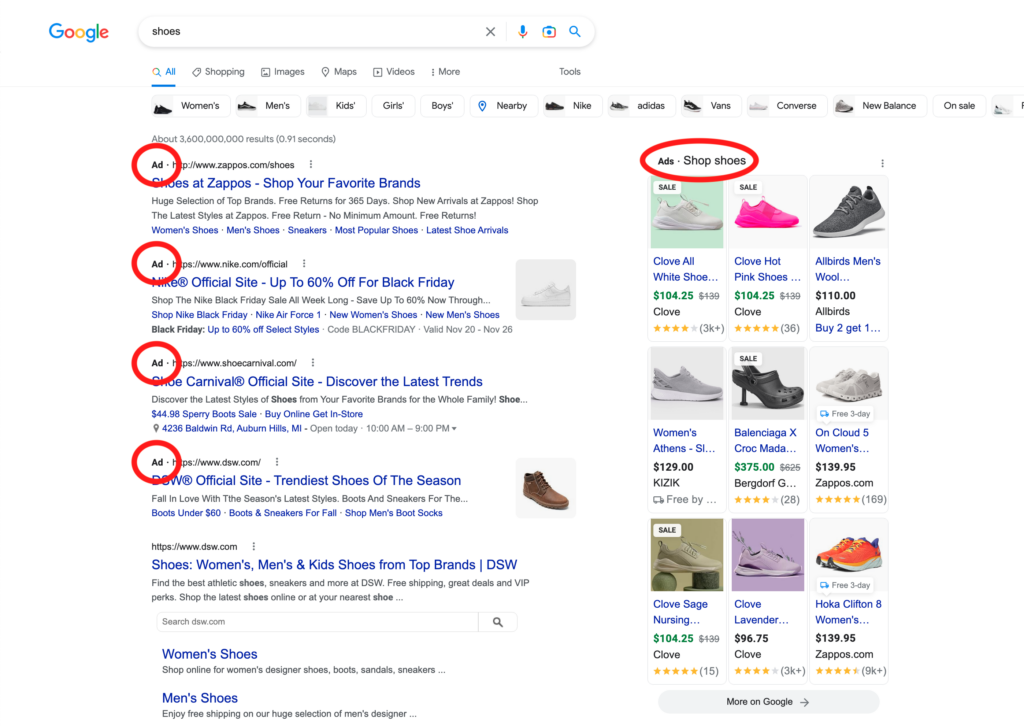The width and height of the screenshot is (1024, 726).
Task: Click the dsw.com sitelinks search magnifier
Action: pyautogui.click(x=498, y=622)
